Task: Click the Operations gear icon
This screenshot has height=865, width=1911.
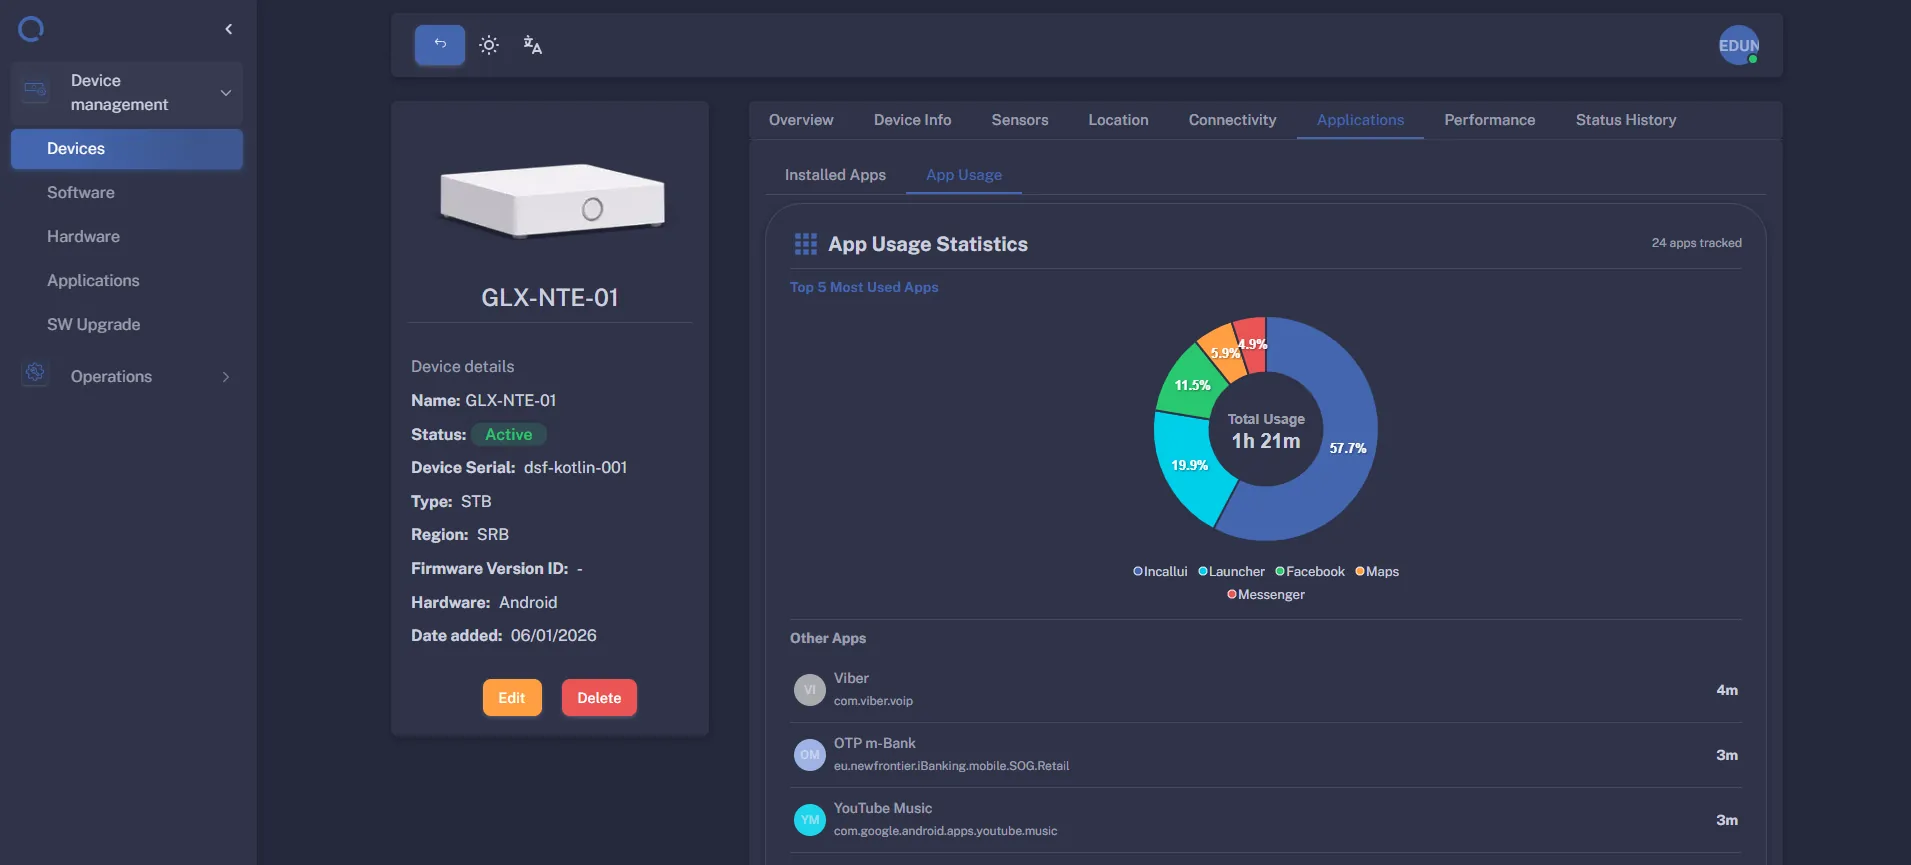Action: 35,373
